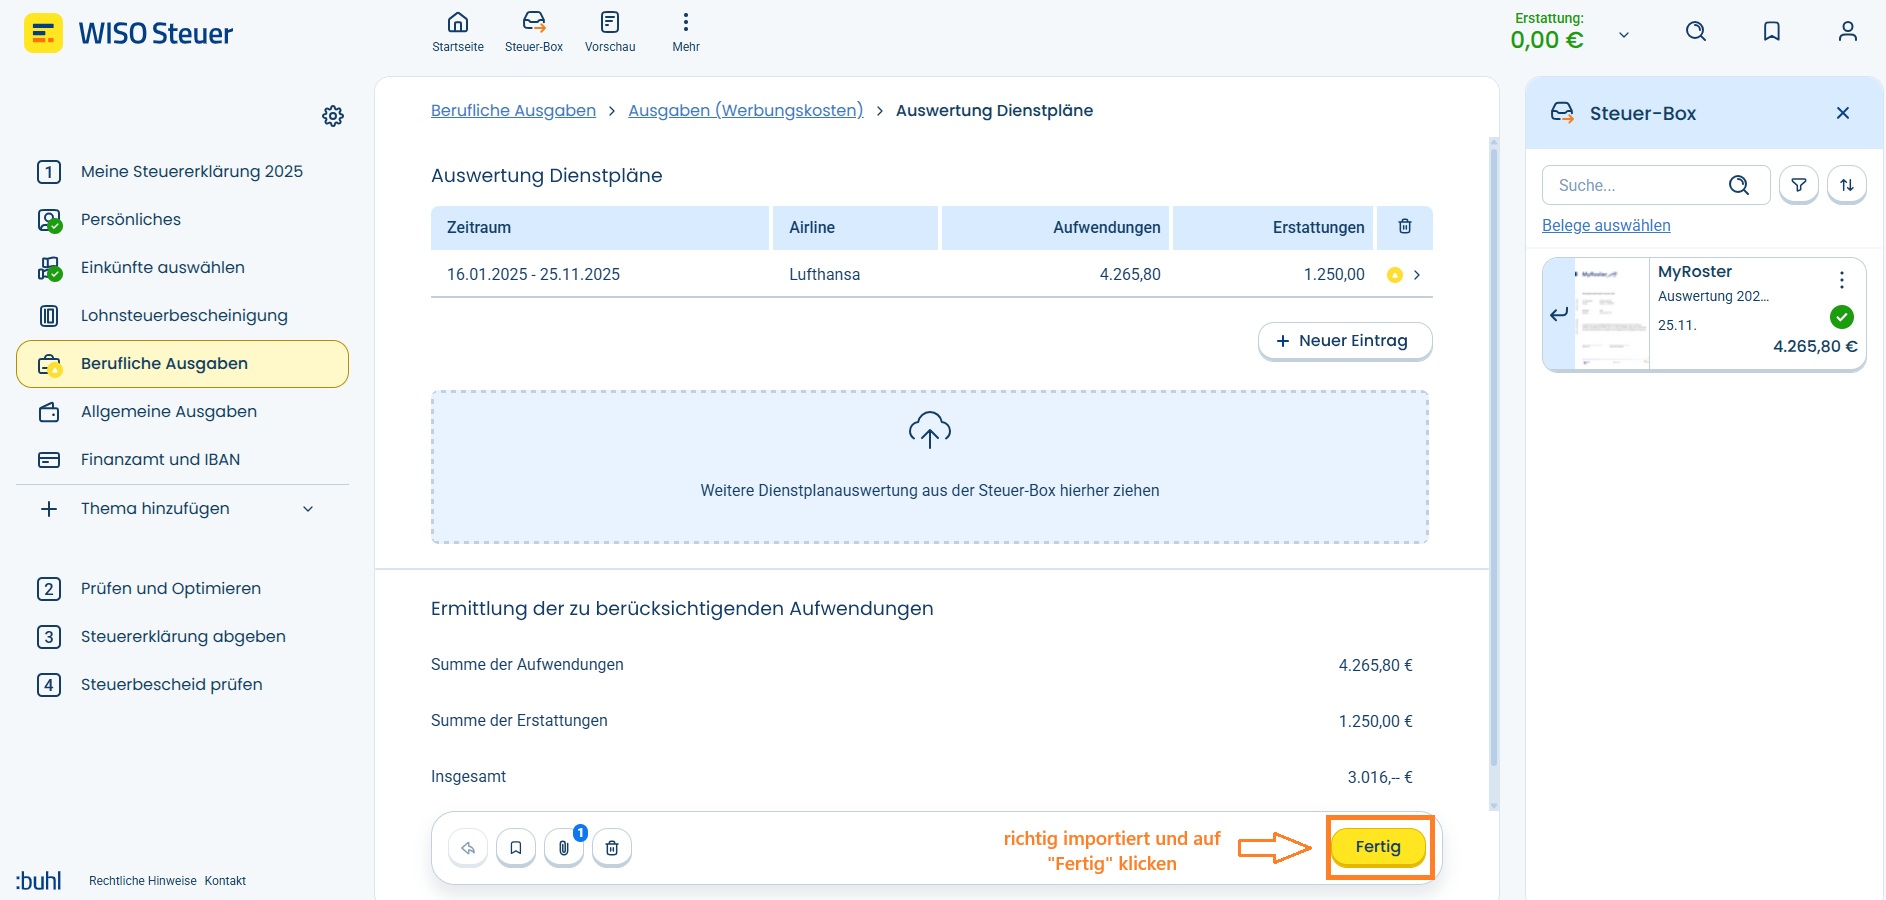Select Berufliche Ausgaben in the sidebar
1886x900 pixels.
coord(182,364)
